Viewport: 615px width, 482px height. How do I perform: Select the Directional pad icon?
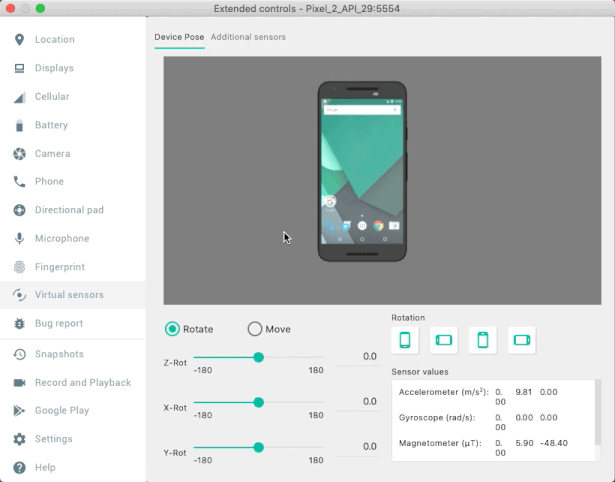pyautogui.click(x=19, y=210)
